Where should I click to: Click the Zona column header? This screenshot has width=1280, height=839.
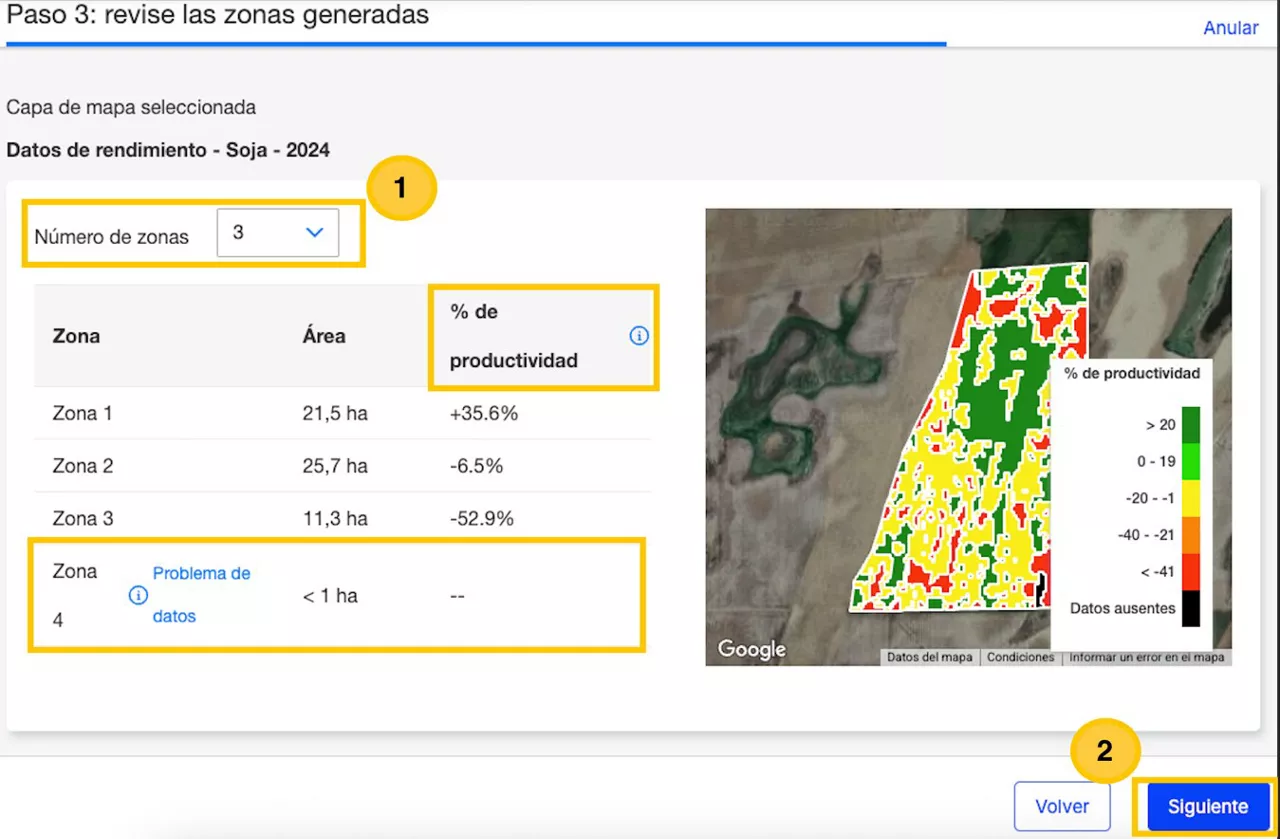tap(76, 336)
